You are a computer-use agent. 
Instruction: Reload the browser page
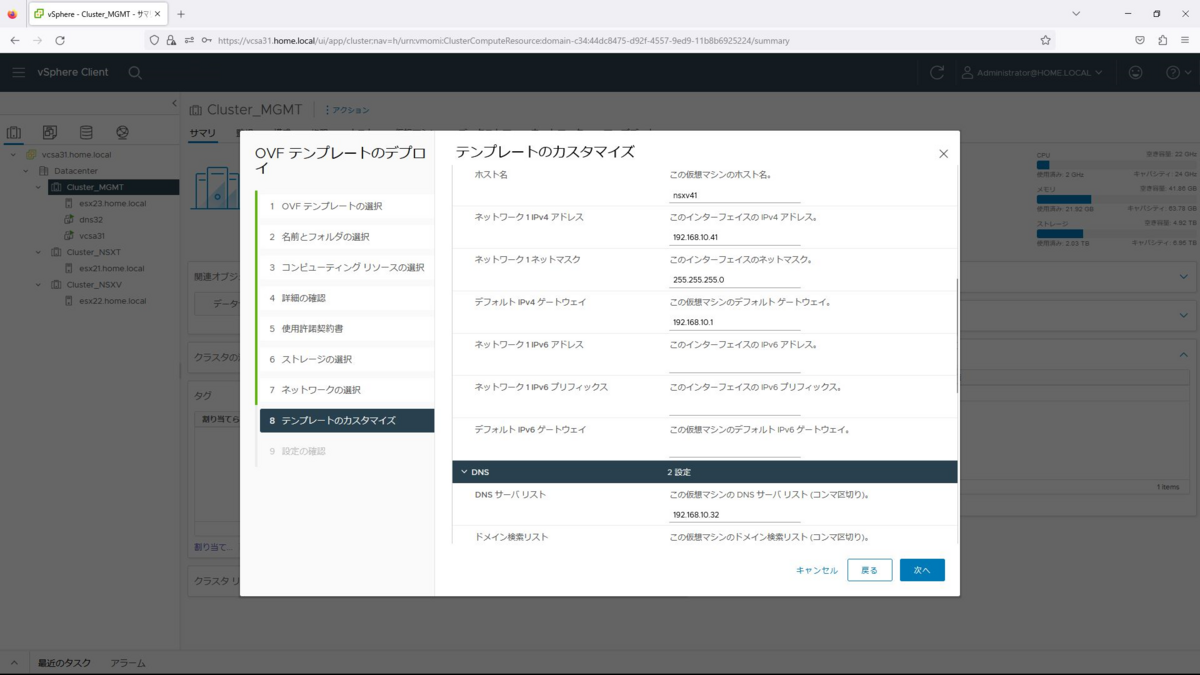pos(60,40)
